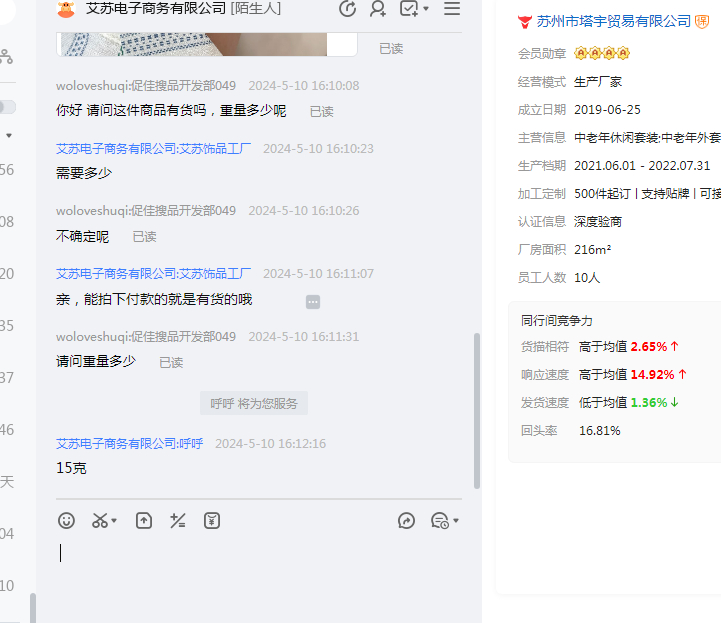Select the scissors screenshot tool
This screenshot has width=721, height=623.
[x=100, y=520]
